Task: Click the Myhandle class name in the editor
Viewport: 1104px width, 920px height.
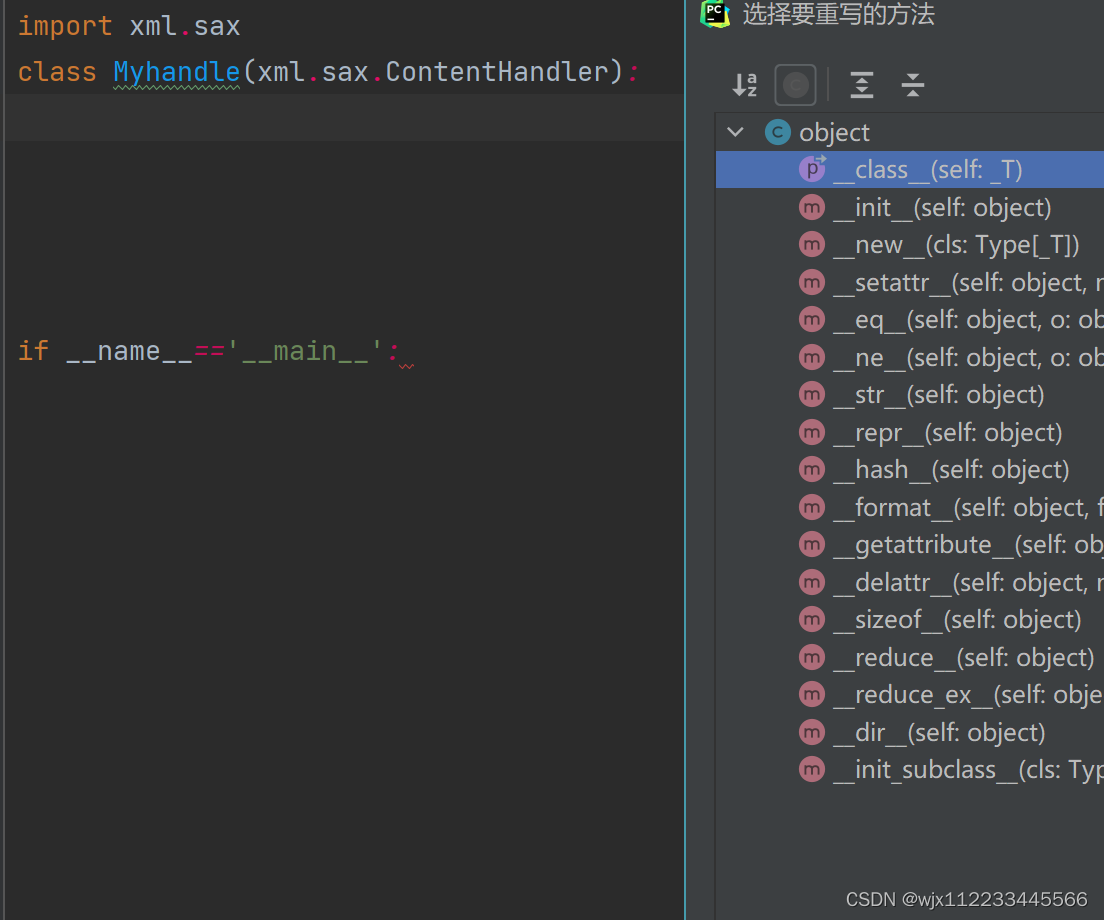Action: pyautogui.click(x=176, y=71)
